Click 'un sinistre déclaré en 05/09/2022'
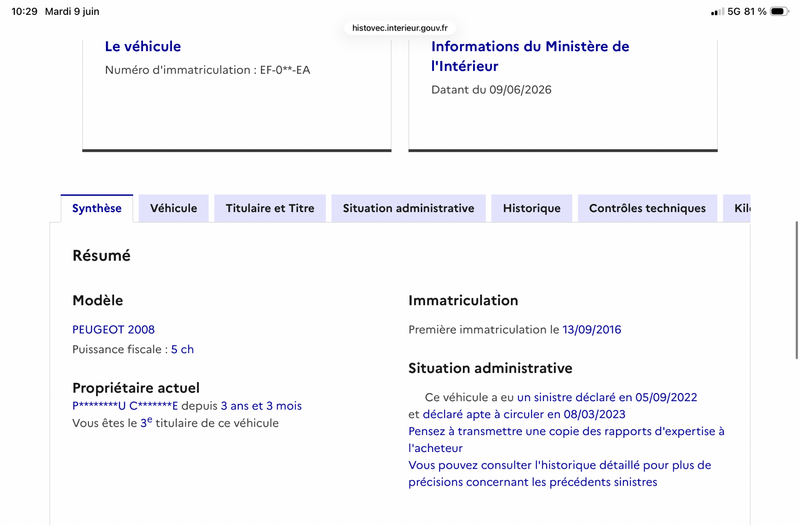Image resolution: width=800 pixels, height=525 pixels. 607,397
